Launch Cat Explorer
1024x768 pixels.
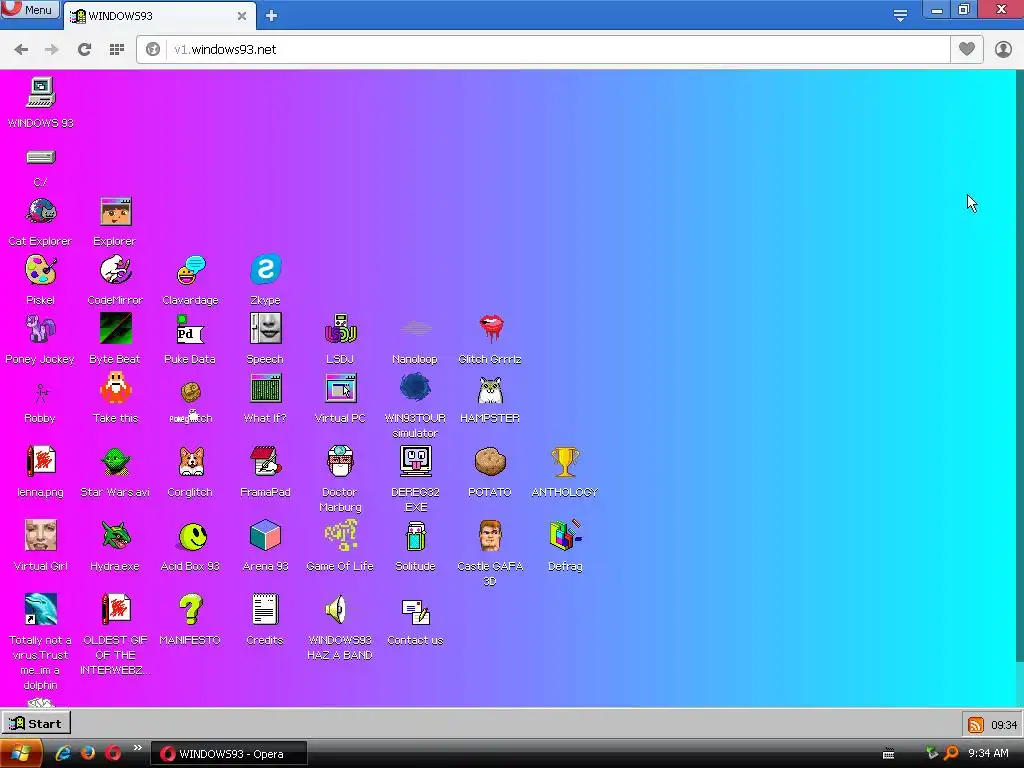(x=40, y=212)
